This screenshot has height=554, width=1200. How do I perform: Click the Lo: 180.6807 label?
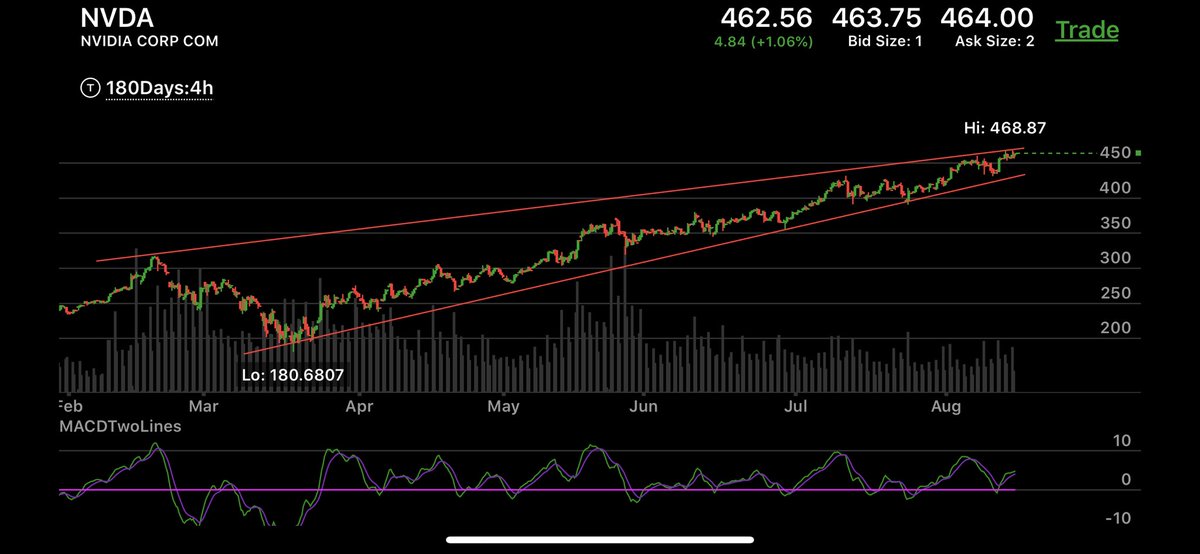click(292, 374)
